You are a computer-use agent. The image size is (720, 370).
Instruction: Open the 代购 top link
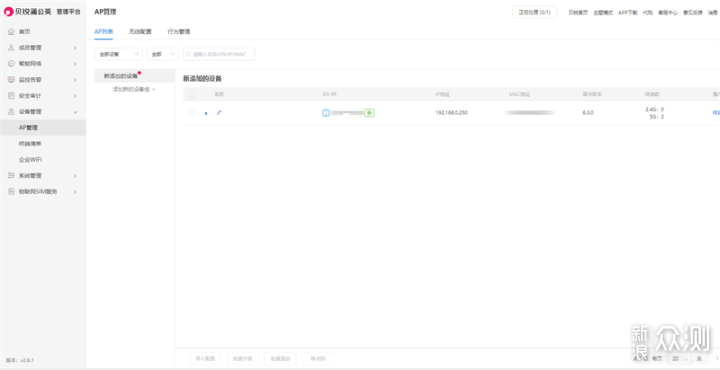pos(647,13)
